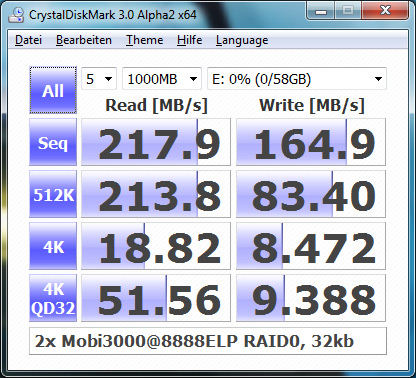Open the test count dropdown showing 5

coord(99,79)
